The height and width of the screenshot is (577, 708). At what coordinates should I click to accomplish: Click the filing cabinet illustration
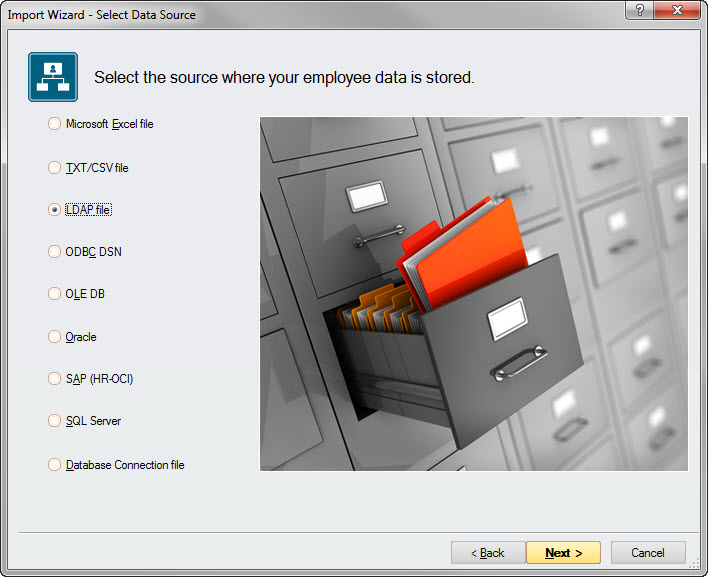coord(474,294)
